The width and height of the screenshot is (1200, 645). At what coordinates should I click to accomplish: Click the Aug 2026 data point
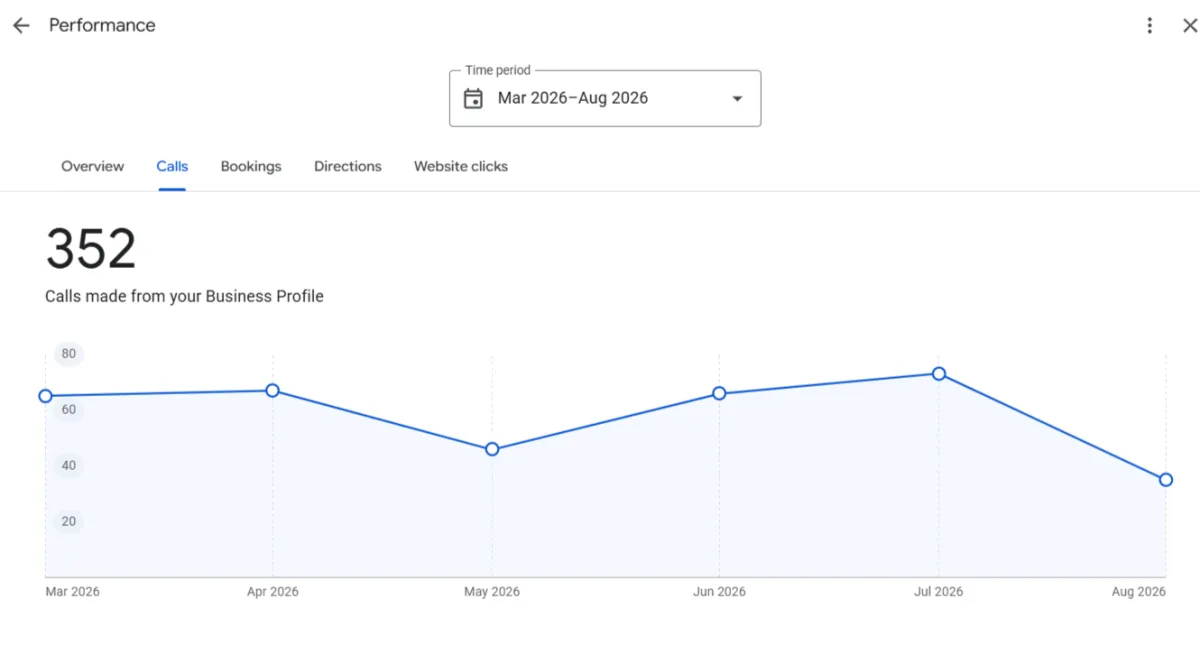[1166, 480]
